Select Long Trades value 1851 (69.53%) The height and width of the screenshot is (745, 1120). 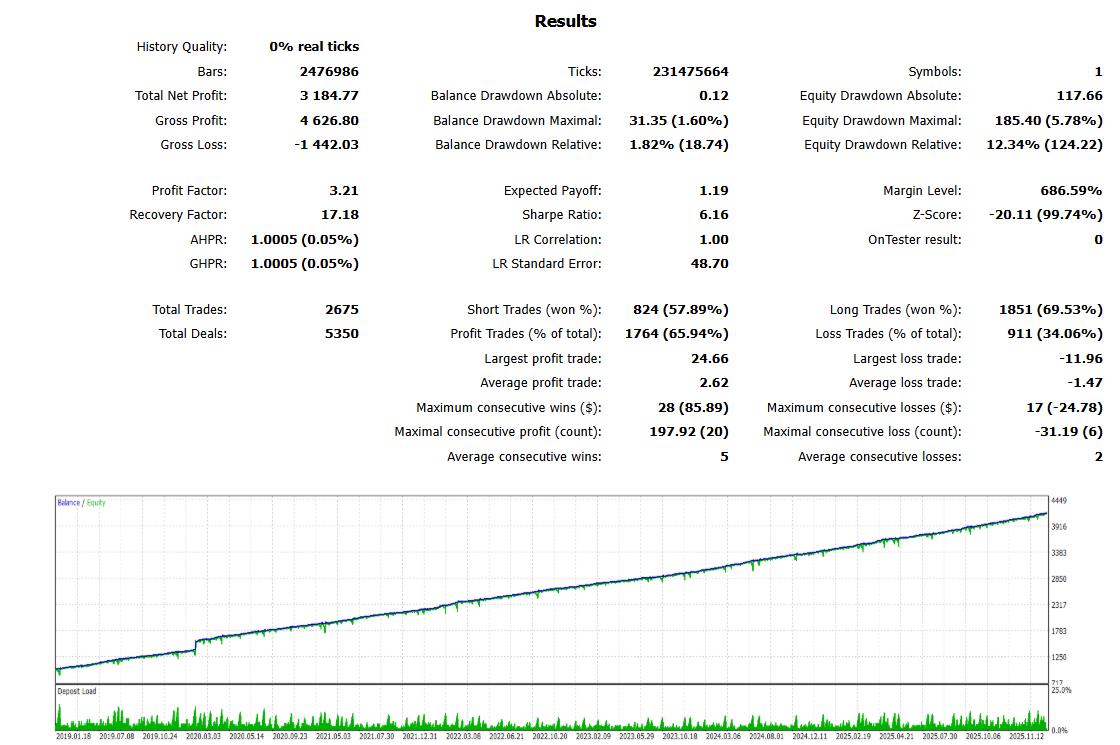pos(1051,309)
